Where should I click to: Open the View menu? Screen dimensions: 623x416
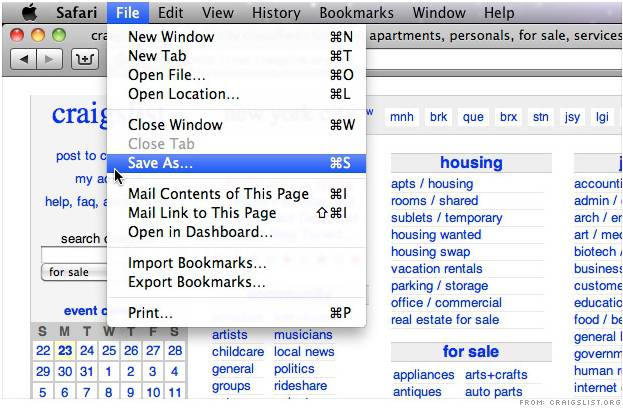pos(217,13)
